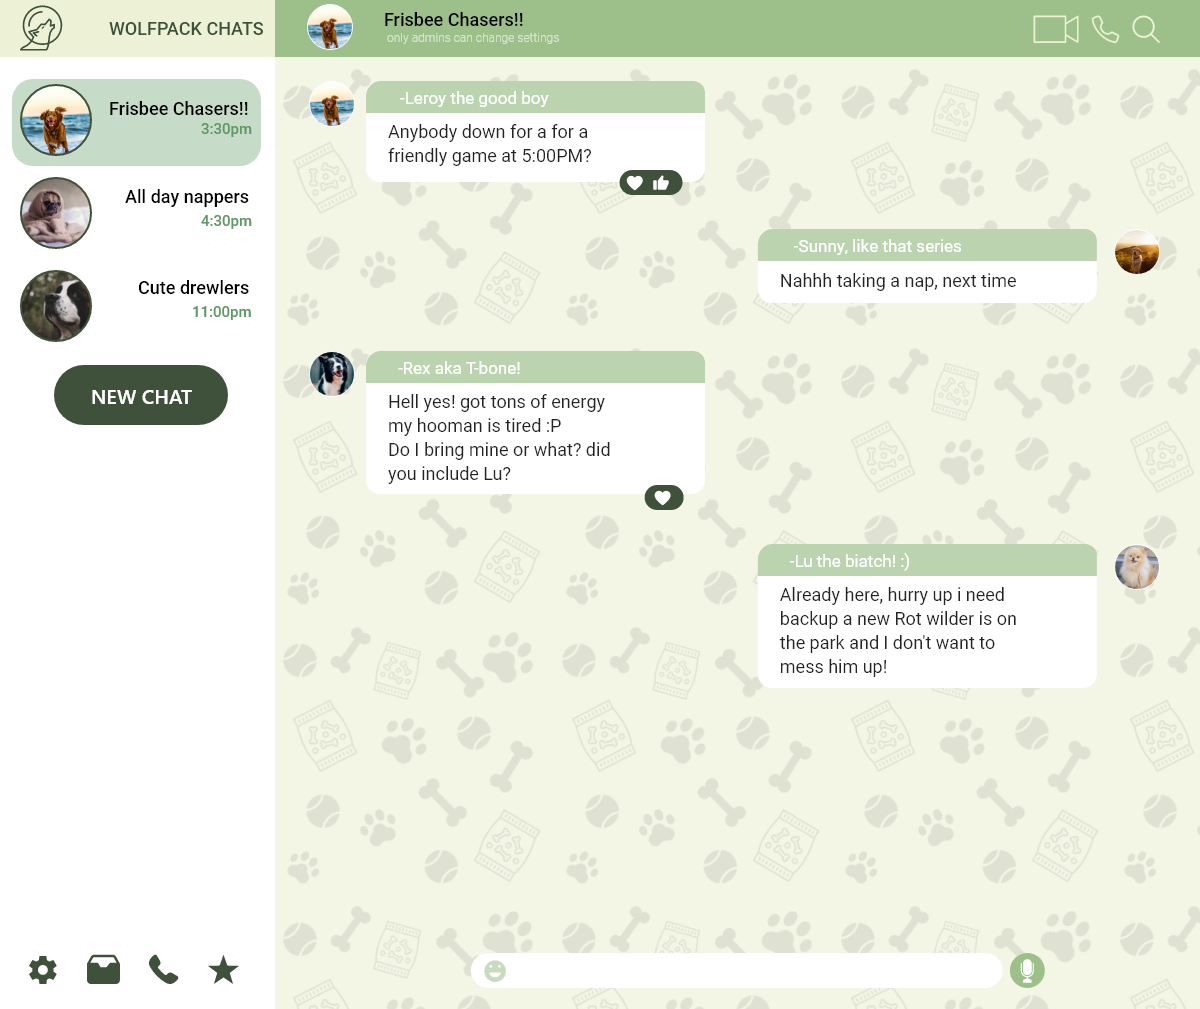
Task: Click the thumbs-up reaction on Leroy's message
Action: click(x=661, y=183)
